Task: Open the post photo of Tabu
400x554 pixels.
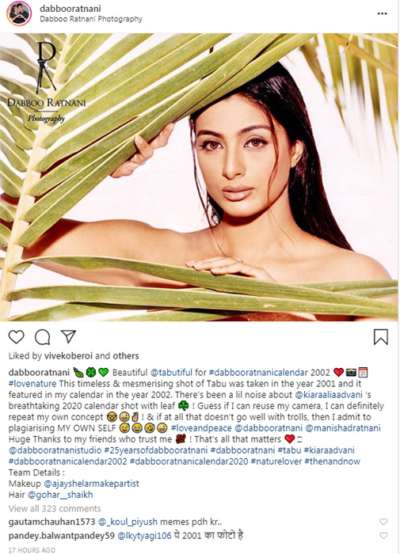Action: (x=199, y=177)
